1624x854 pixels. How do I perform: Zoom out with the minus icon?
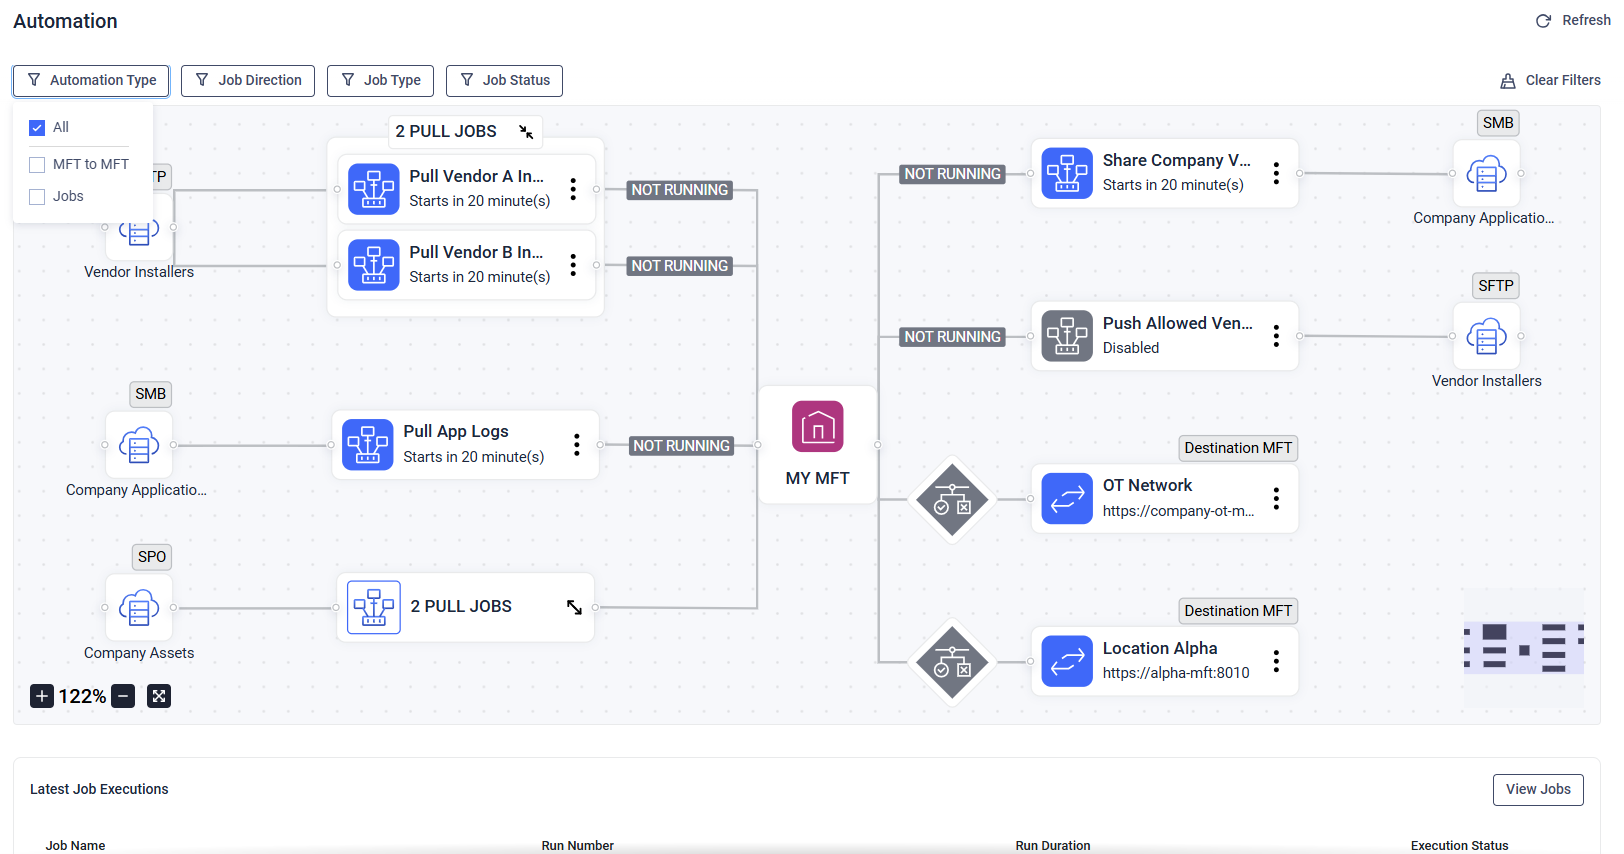coord(123,696)
